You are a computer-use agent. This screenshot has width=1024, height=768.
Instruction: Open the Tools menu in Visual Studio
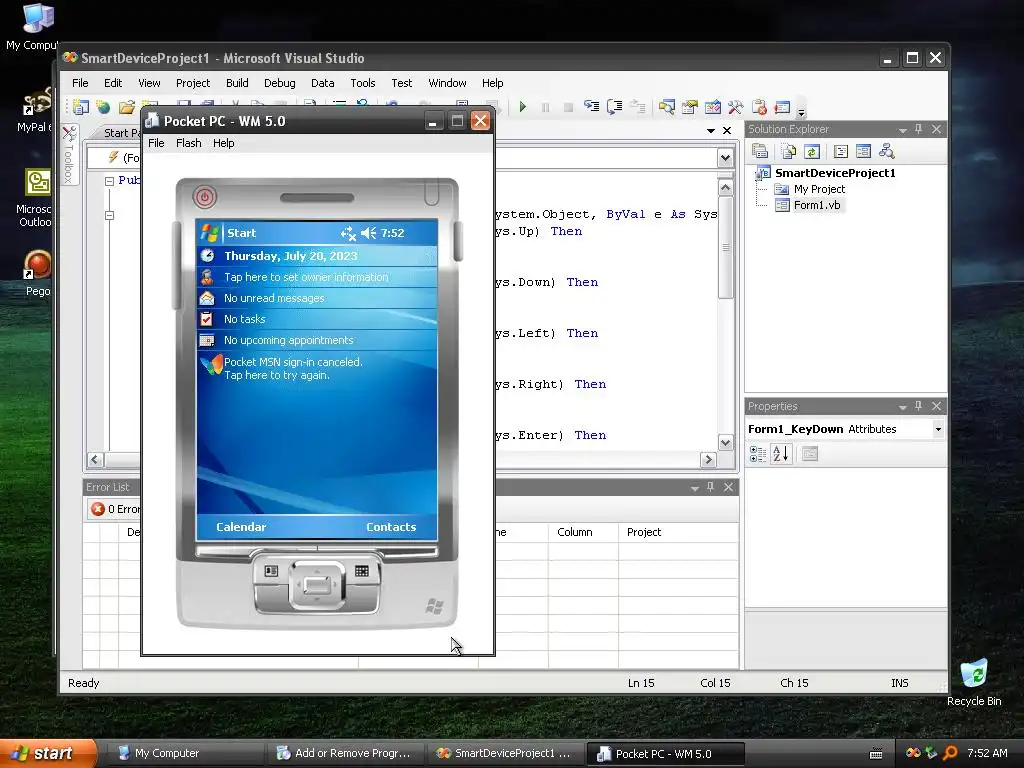[362, 83]
